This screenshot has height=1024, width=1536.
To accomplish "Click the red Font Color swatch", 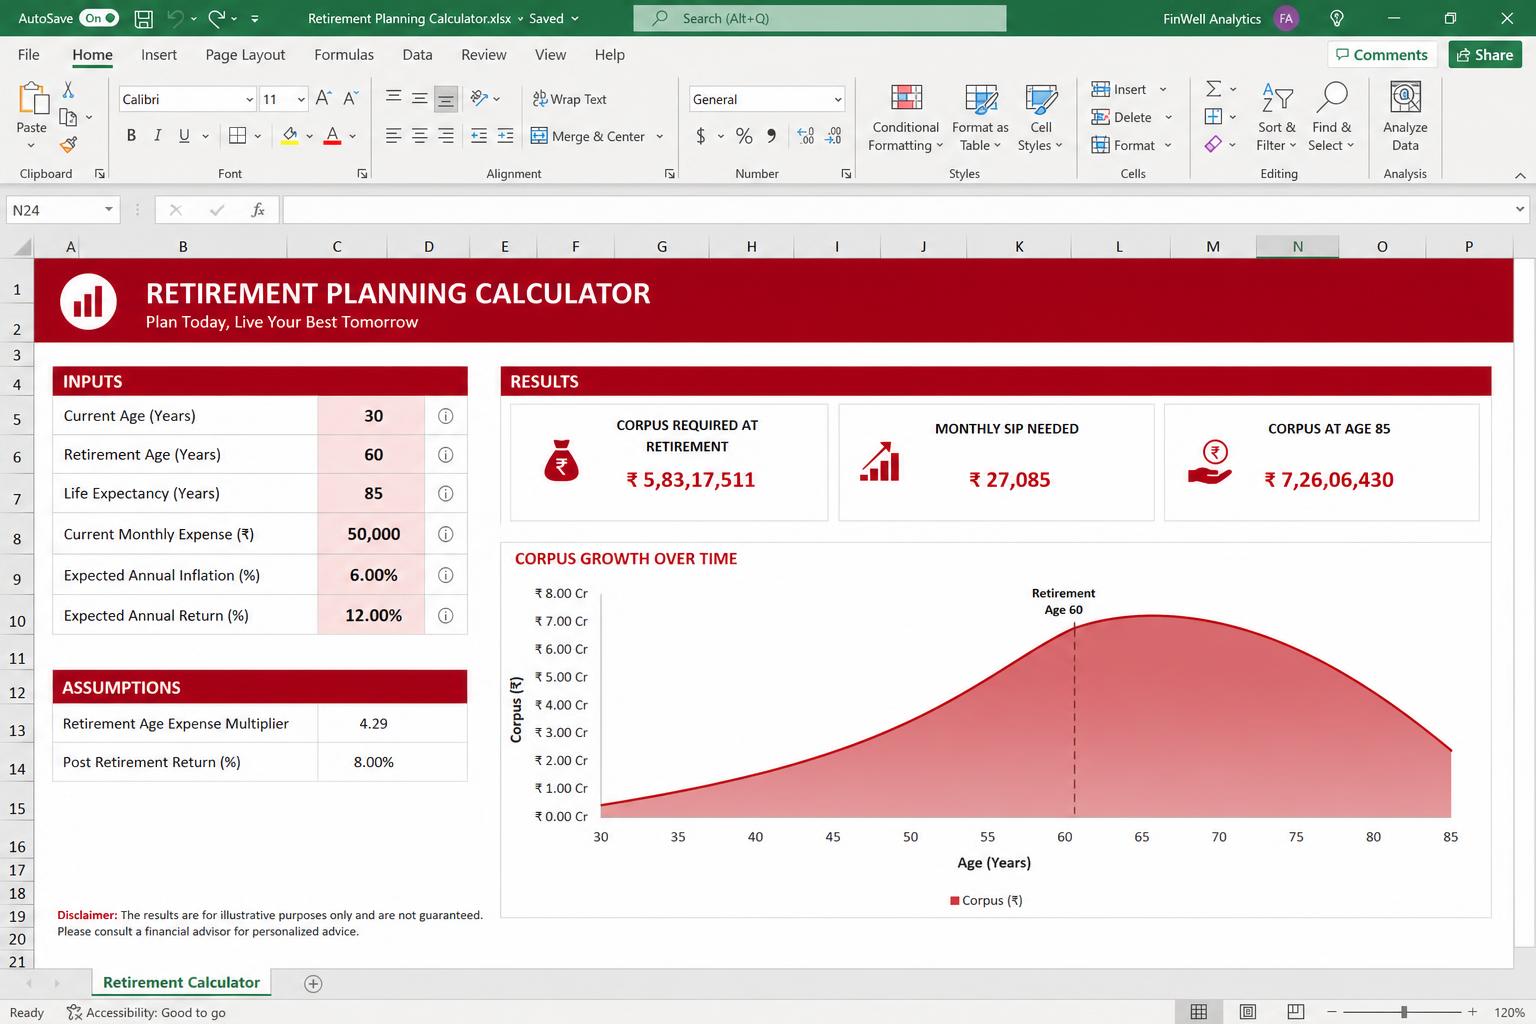I will (333, 136).
